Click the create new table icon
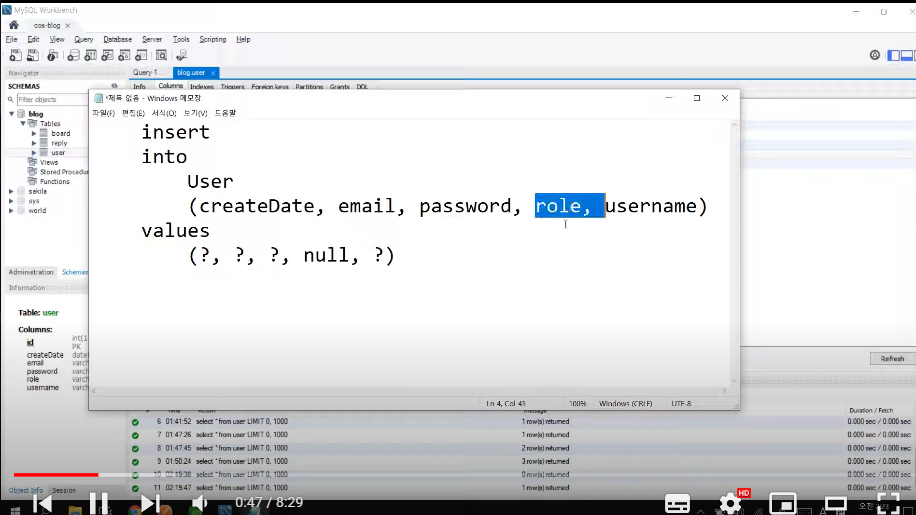 tap(91, 55)
